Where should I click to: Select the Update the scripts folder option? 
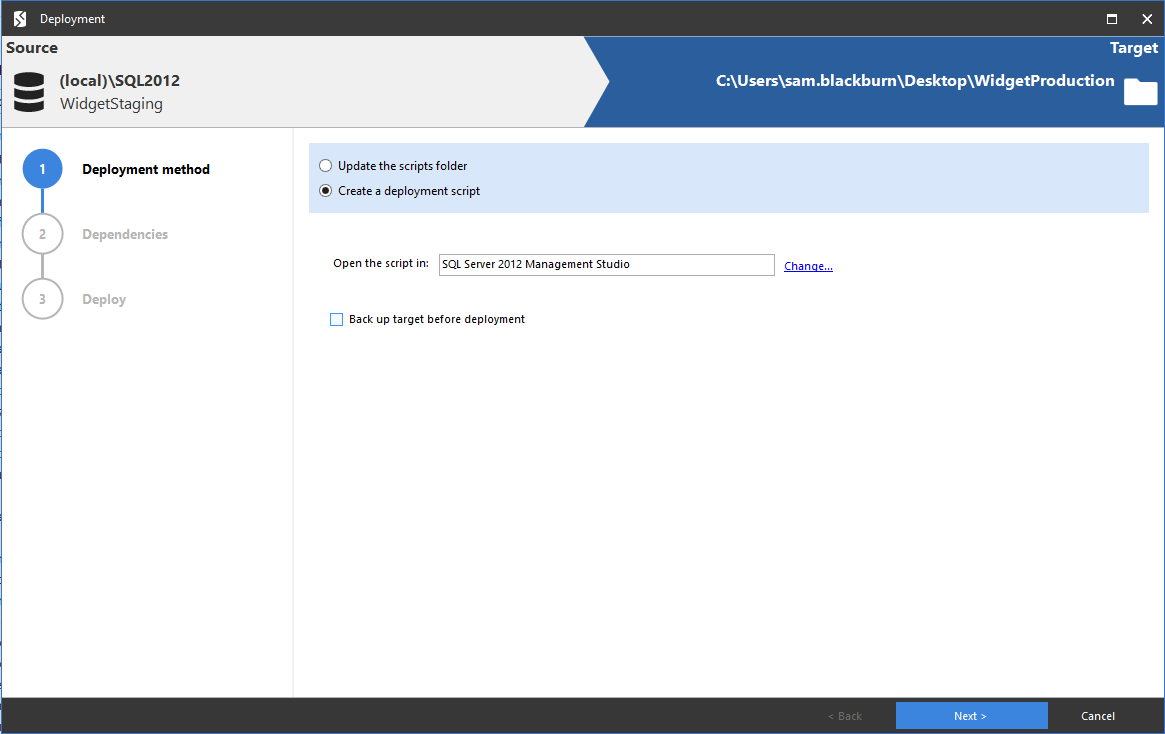(325, 165)
